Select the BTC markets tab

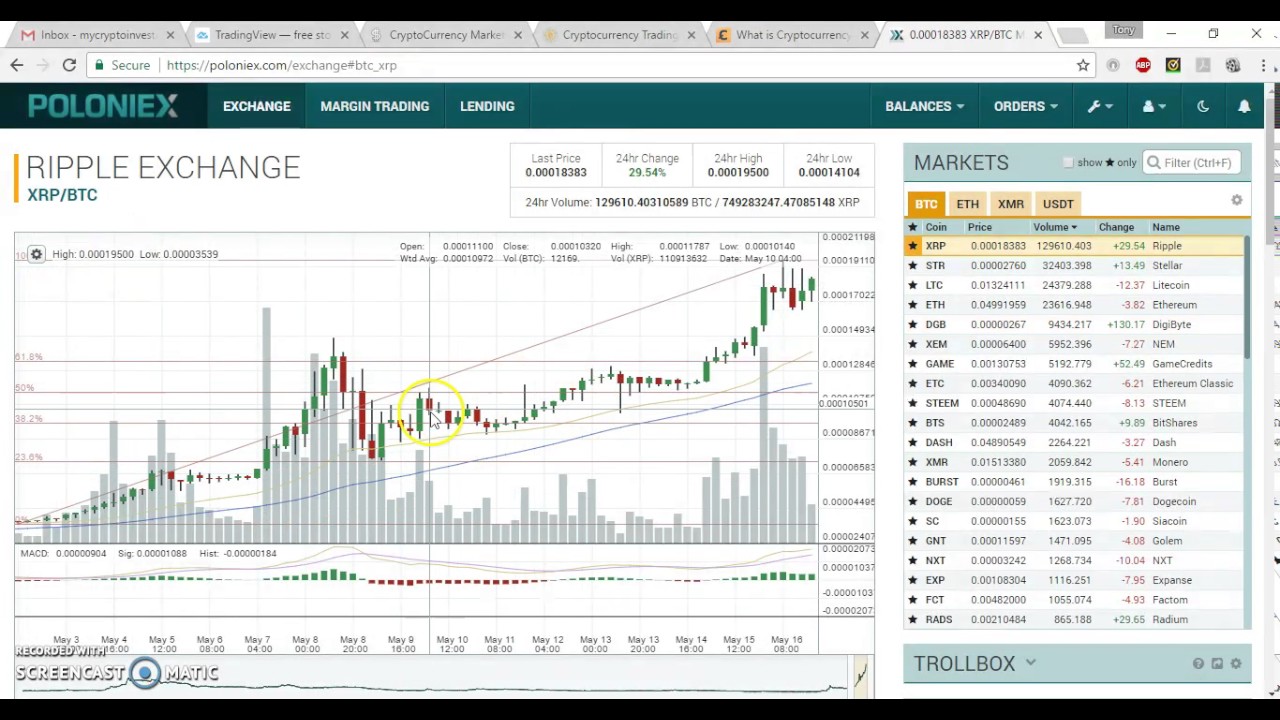tap(926, 204)
